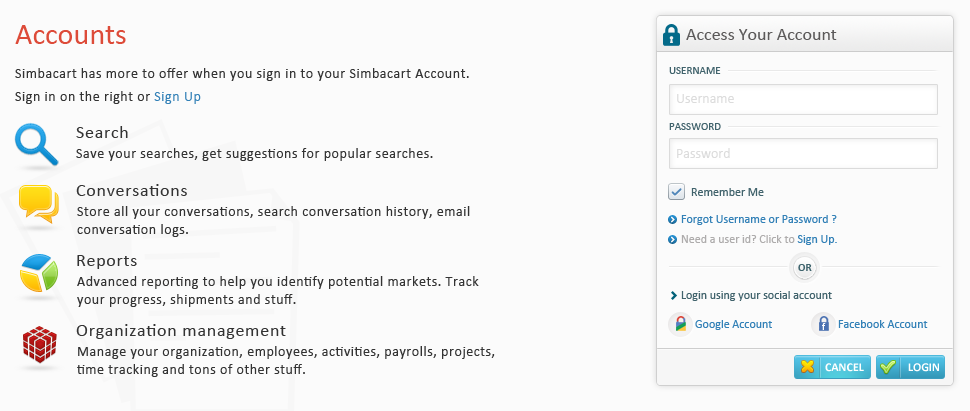Click the Facebook Account lock icon

(823, 324)
